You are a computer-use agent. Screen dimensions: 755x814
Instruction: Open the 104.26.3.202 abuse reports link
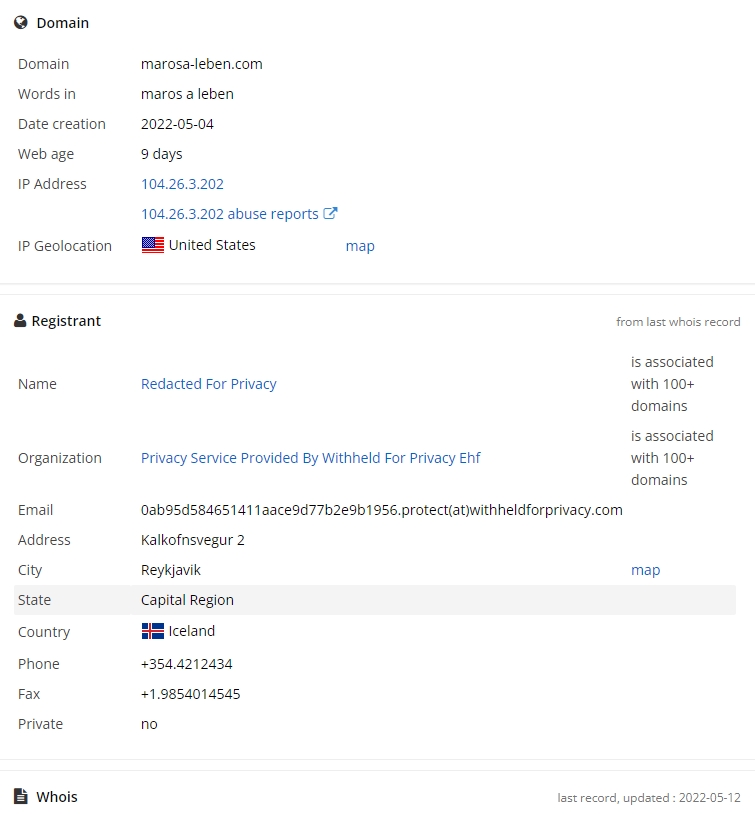click(x=230, y=214)
